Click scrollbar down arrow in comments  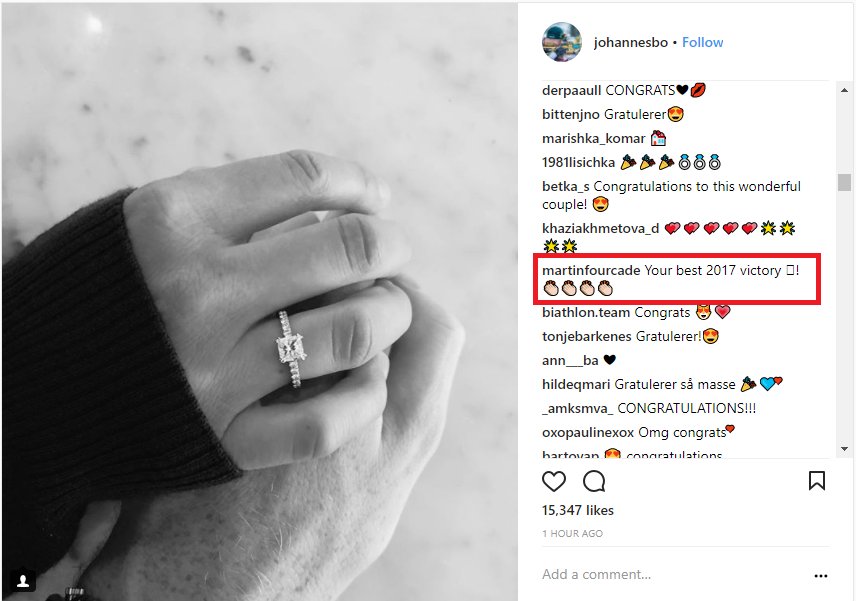point(845,449)
